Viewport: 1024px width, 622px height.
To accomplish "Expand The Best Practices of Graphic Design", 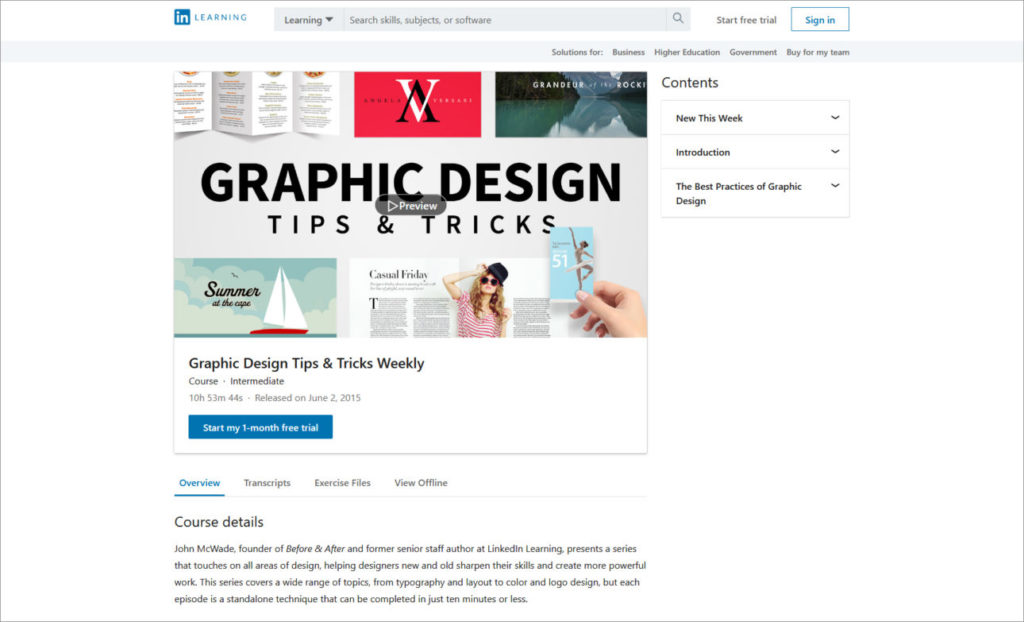I will pos(755,193).
